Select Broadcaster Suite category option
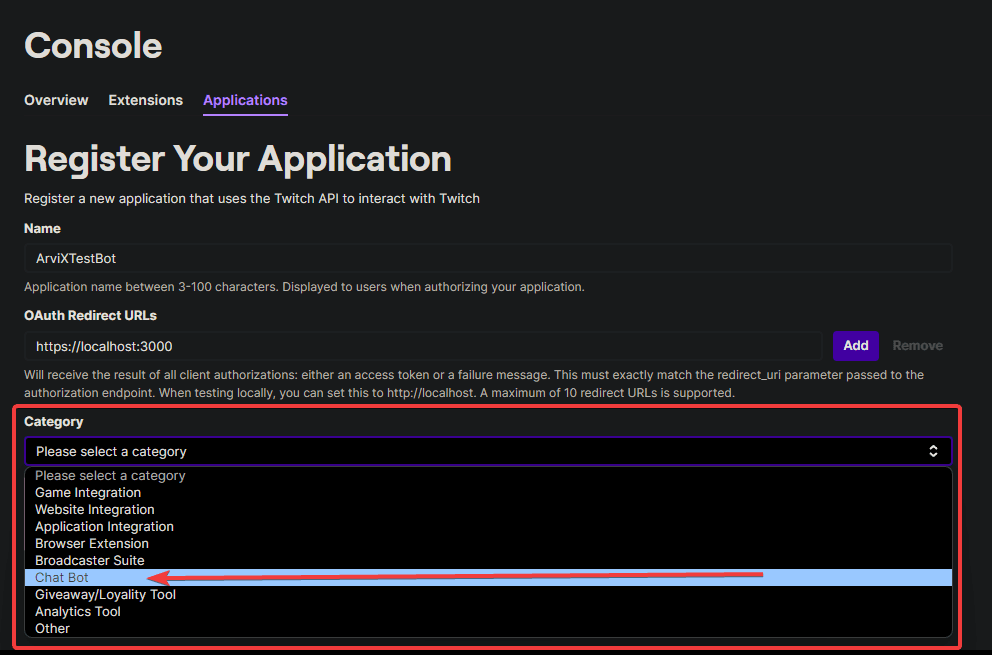 (x=488, y=561)
